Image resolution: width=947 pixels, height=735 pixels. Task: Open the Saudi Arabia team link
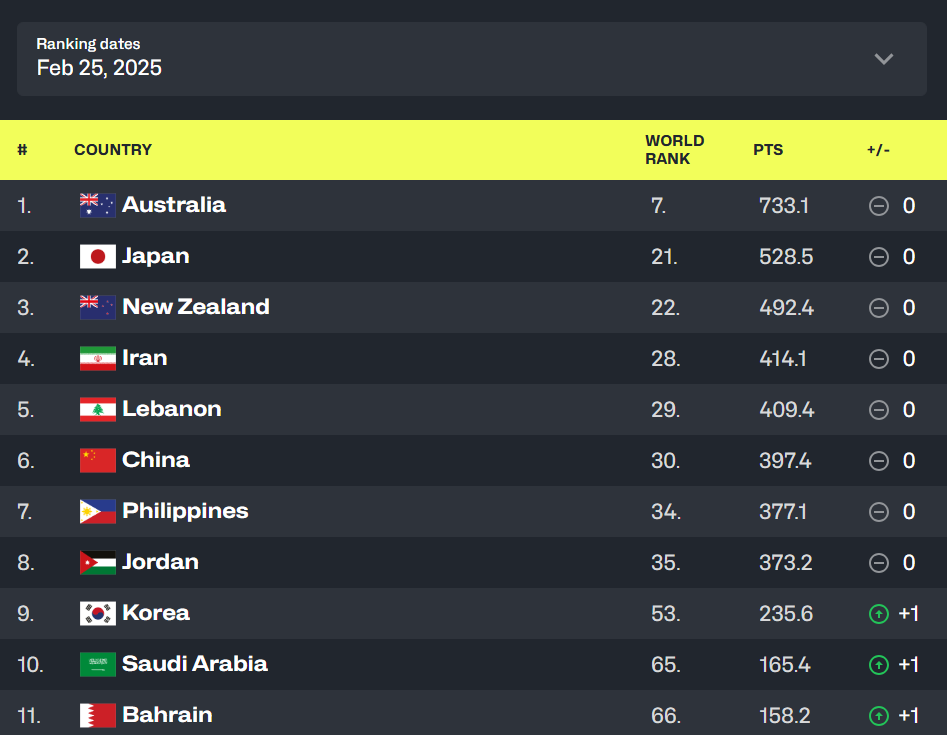pyautogui.click(x=195, y=664)
